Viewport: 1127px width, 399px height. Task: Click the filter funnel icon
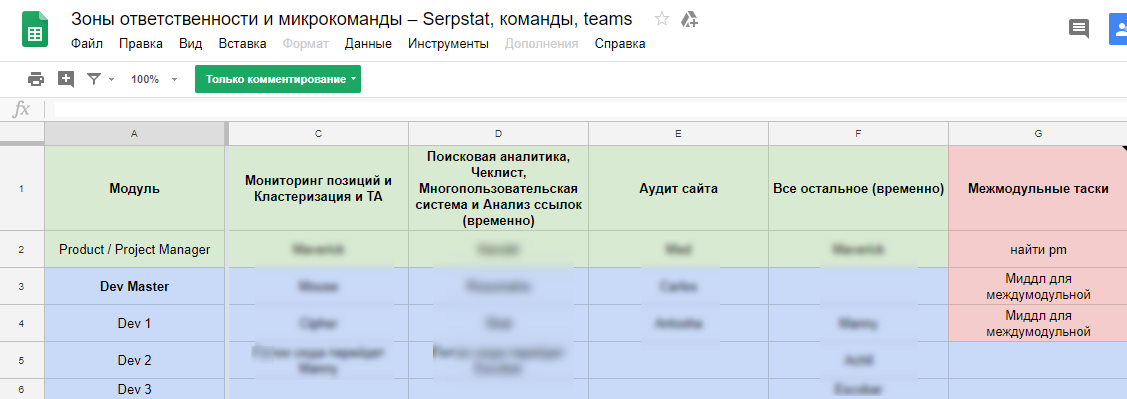point(94,79)
